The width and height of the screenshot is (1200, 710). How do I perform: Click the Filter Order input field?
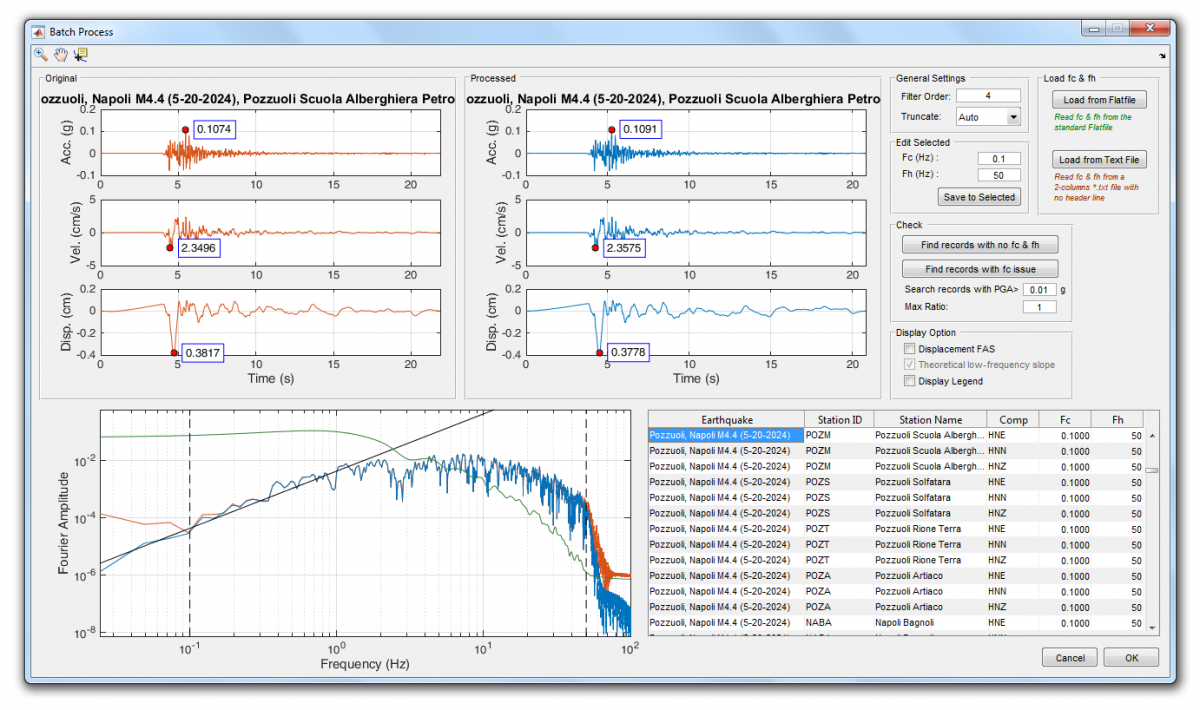(x=987, y=96)
